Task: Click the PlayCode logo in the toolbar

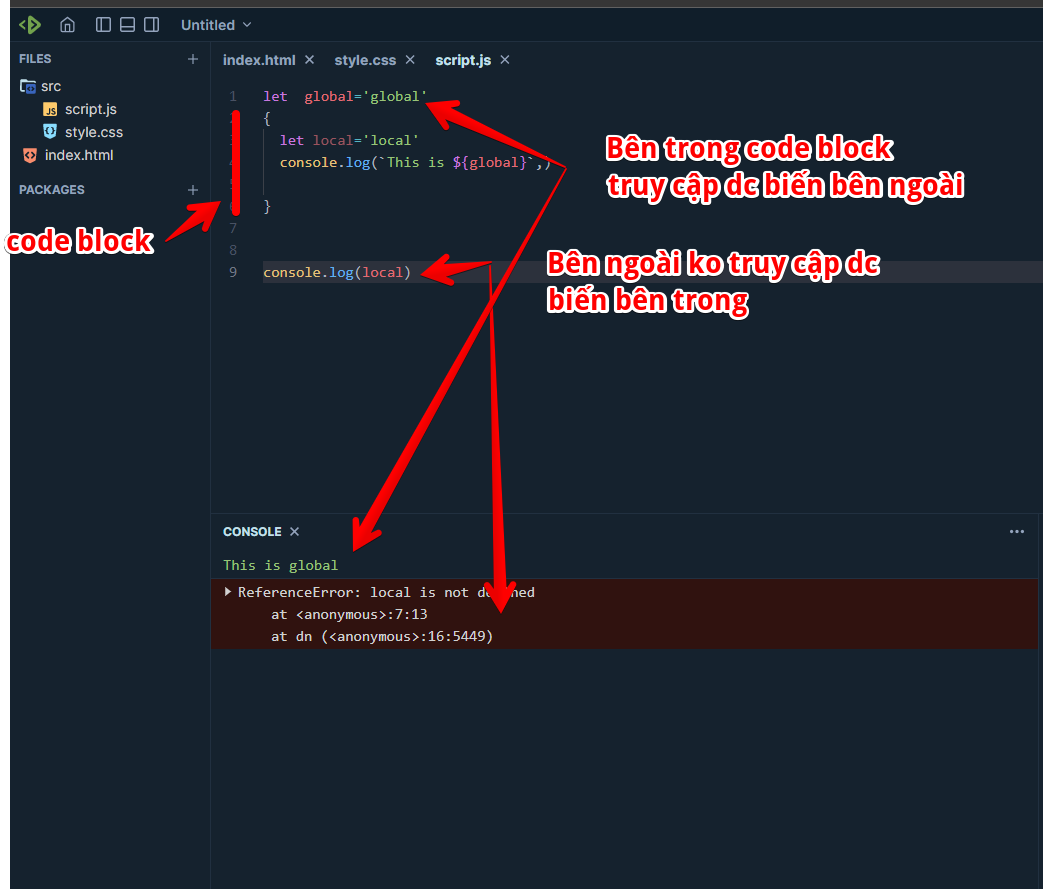Action: tap(29, 24)
